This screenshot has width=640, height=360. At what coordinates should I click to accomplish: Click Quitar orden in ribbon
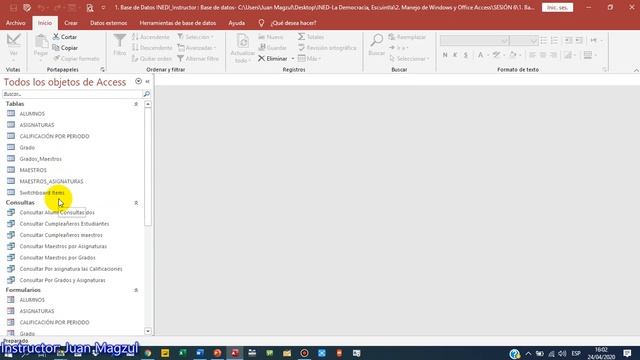pos(151,59)
